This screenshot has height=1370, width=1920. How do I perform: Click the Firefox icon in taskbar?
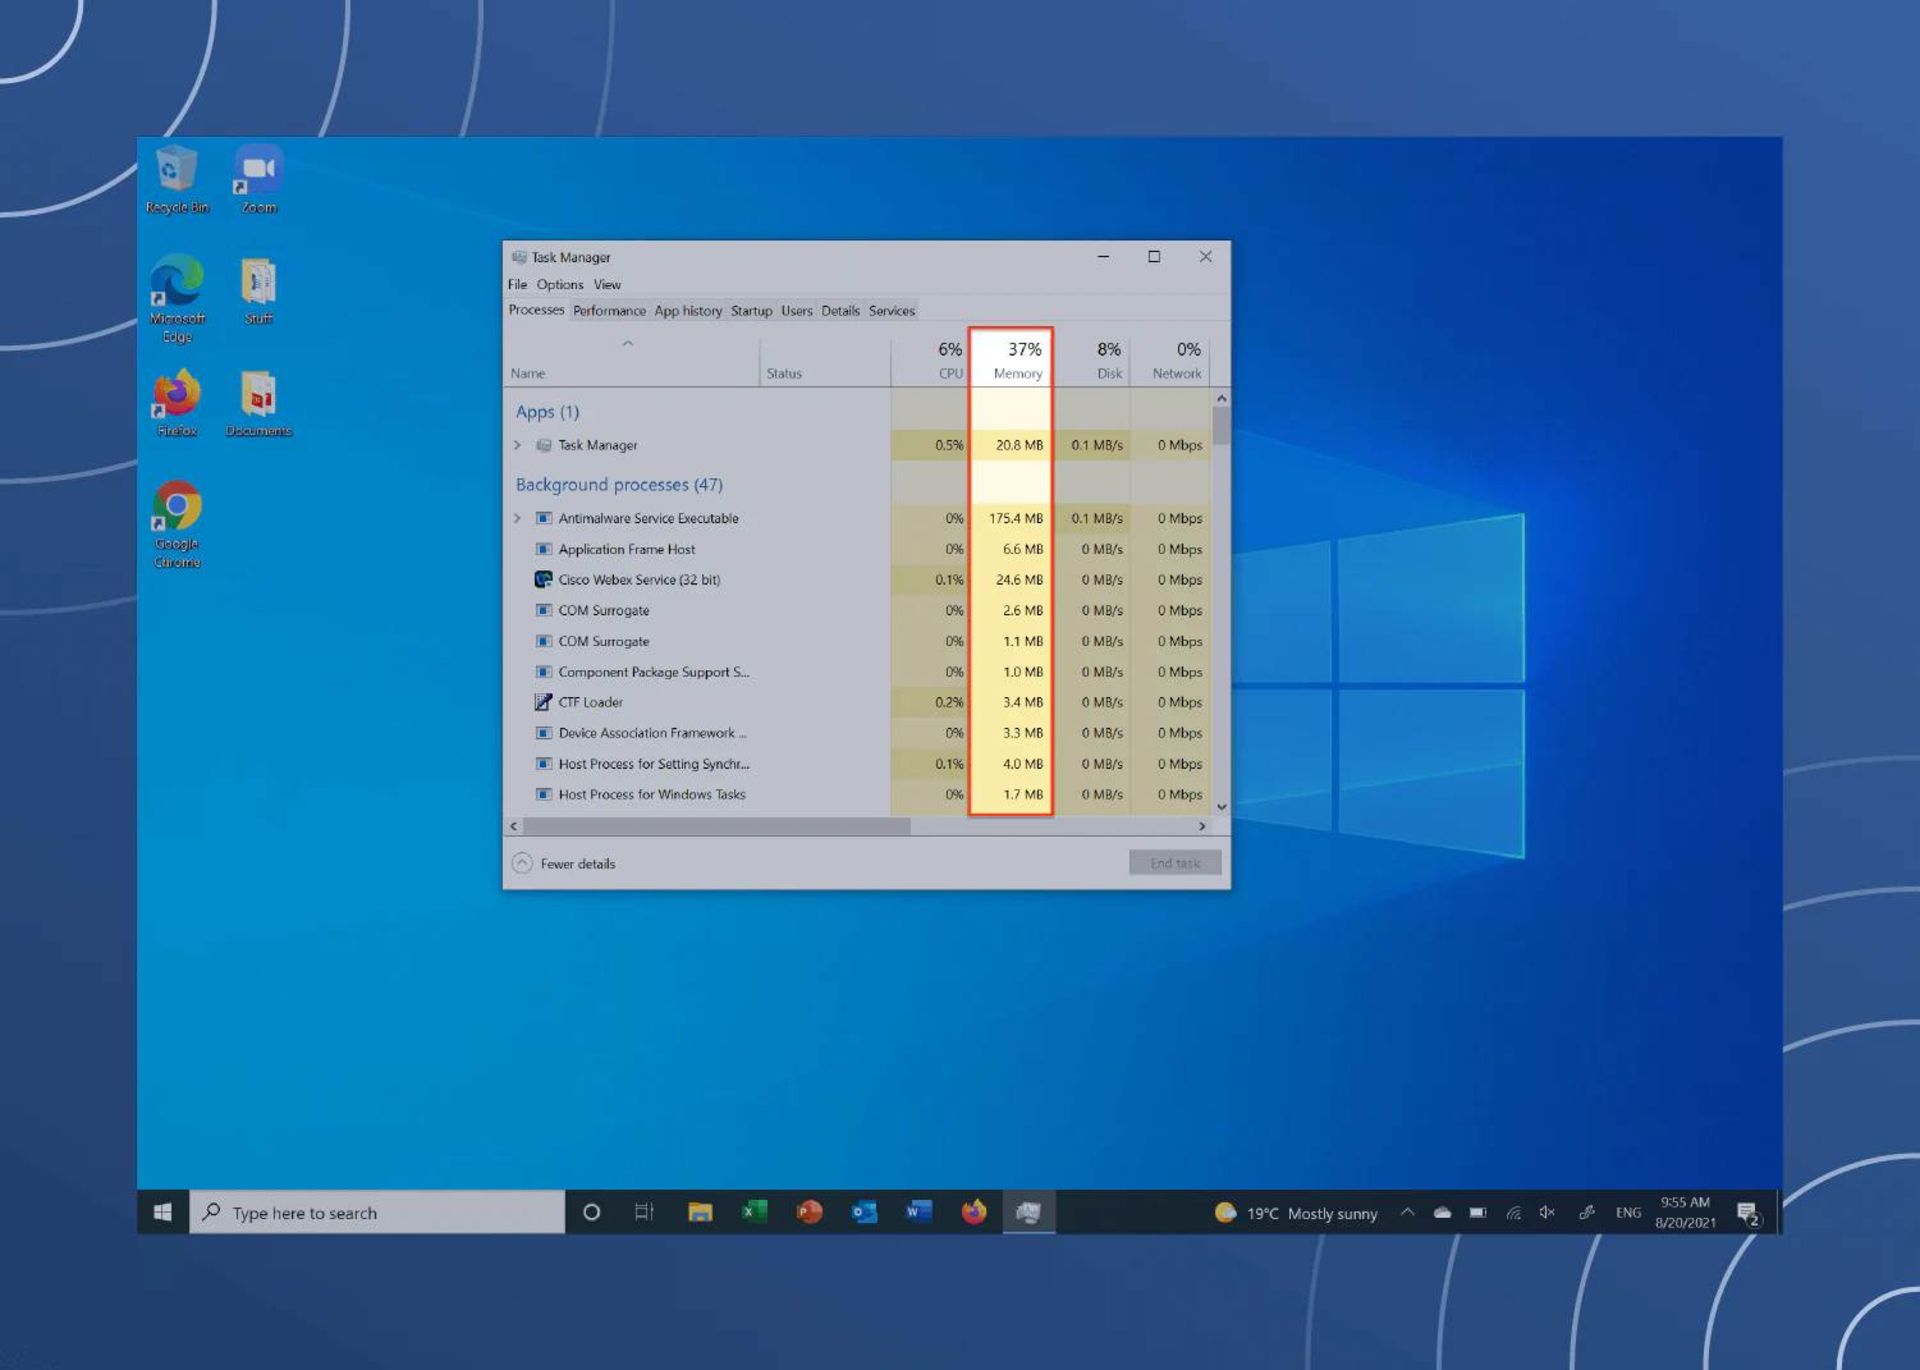[x=973, y=1213]
